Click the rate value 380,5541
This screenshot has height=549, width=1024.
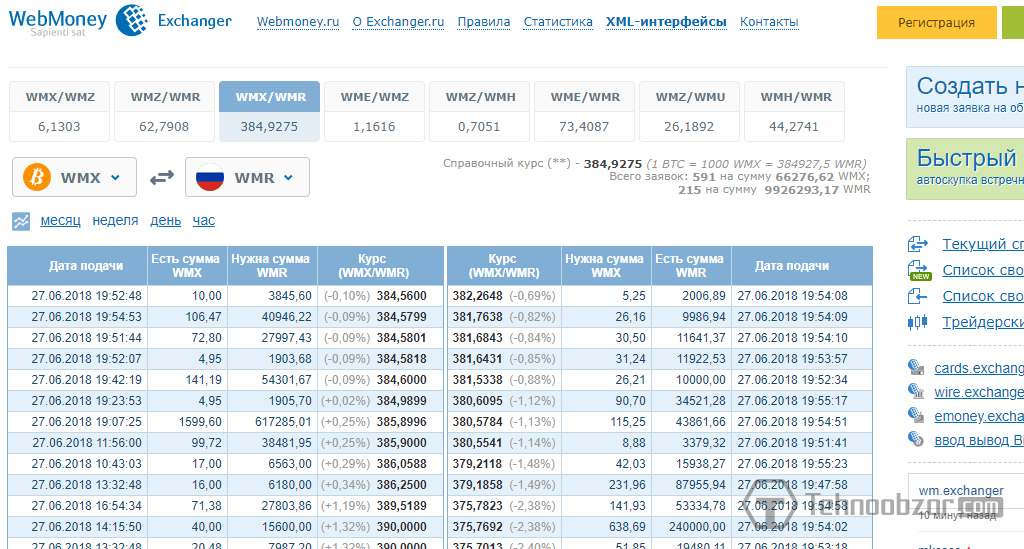click(477, 443)
